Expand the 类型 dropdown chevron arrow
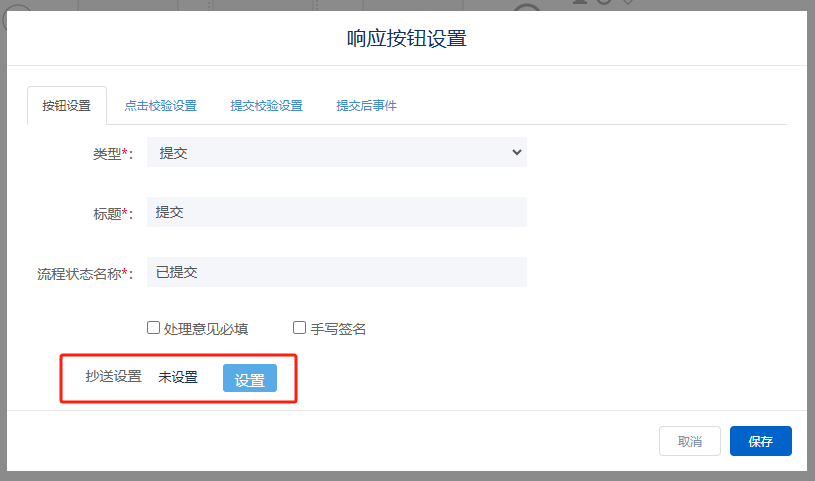This screenshot has width=815, height=481. [x=516, y=152]
